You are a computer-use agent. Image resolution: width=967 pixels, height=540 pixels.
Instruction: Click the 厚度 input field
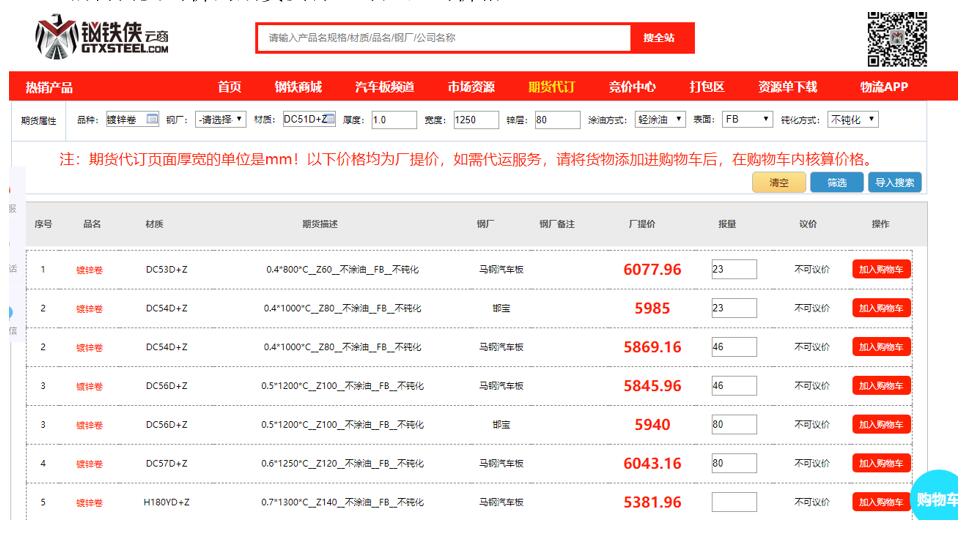[x=391, y=120]
